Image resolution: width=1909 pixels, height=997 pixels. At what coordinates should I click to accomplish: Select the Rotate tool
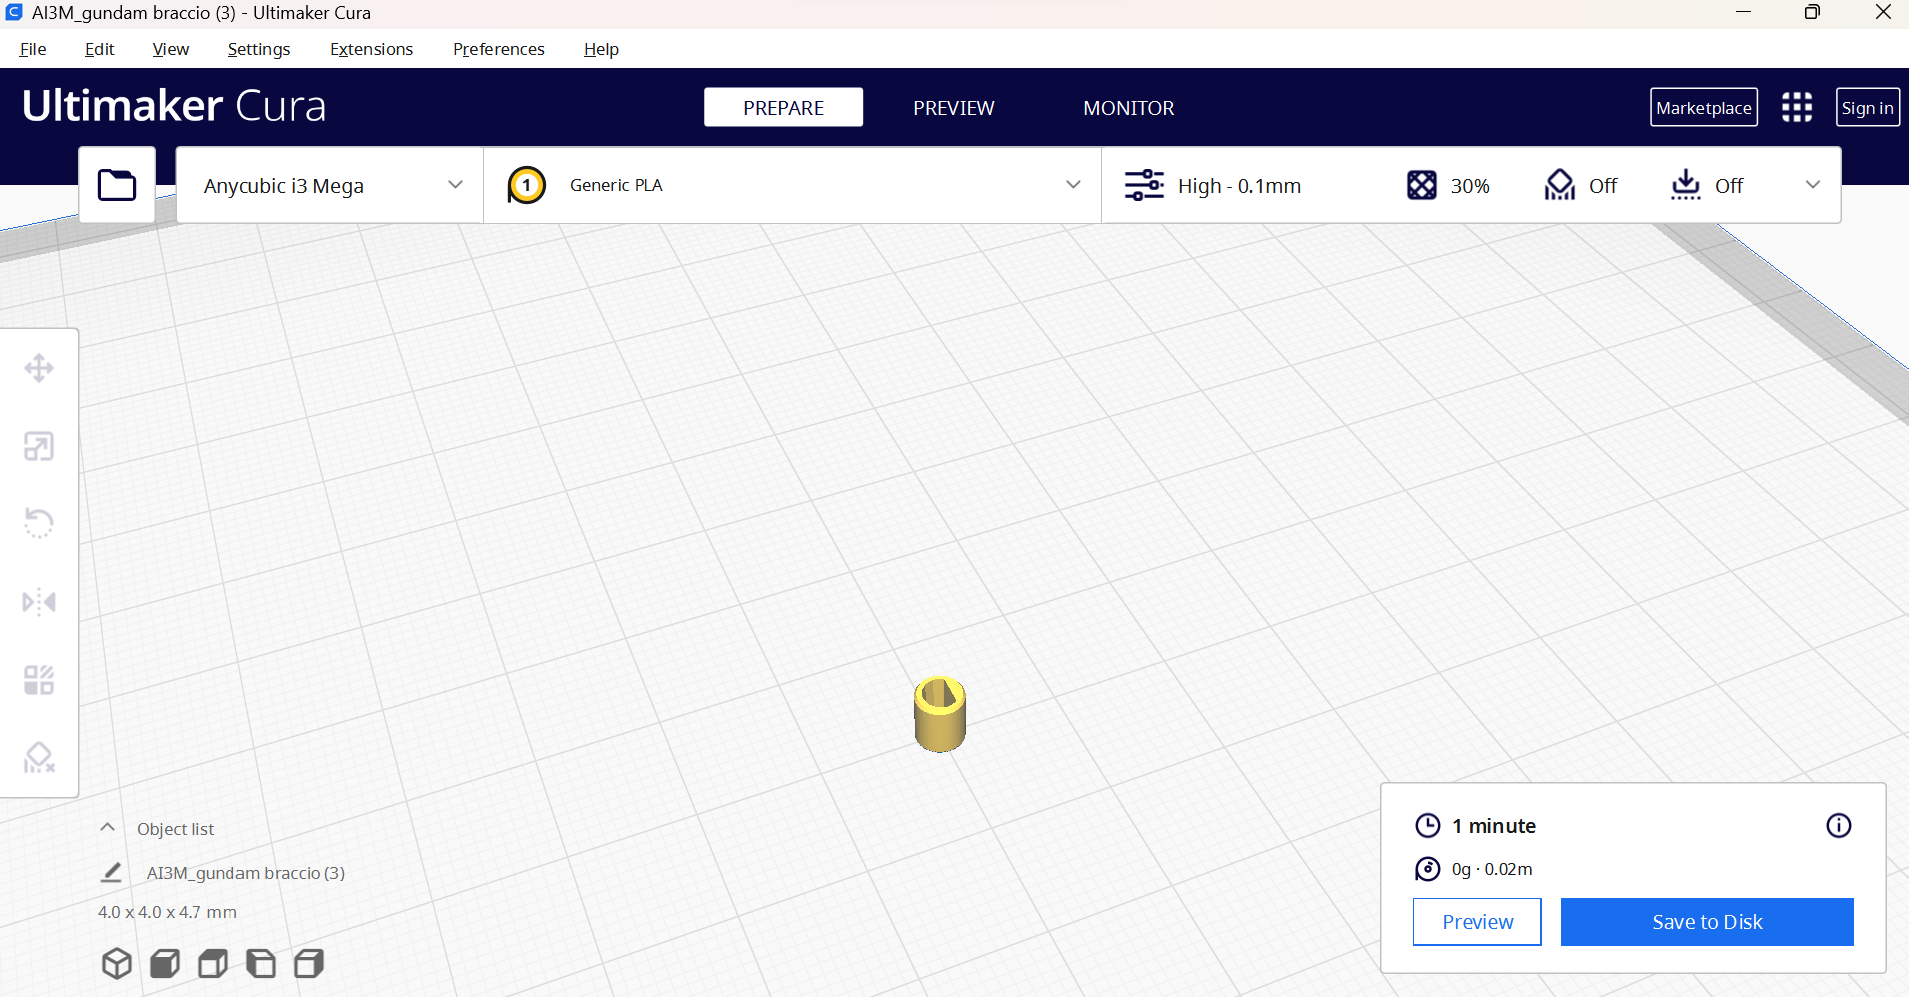[39, 523]
